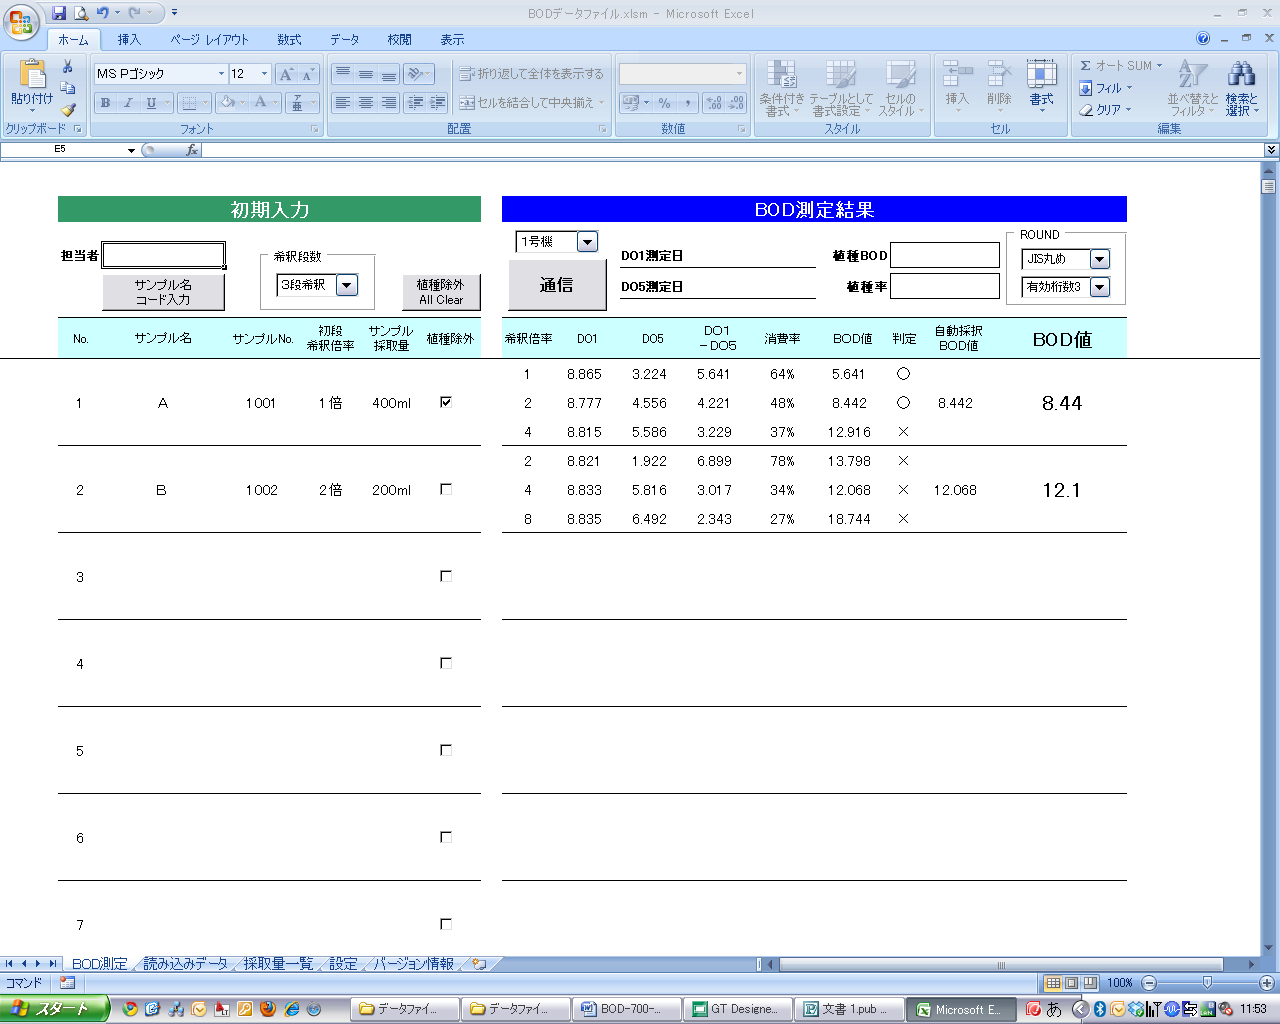This screenshot has width=1280, height=1024.
Task: Open Format as Table (テーブルとして書式設定)
Action: point(841,88)
